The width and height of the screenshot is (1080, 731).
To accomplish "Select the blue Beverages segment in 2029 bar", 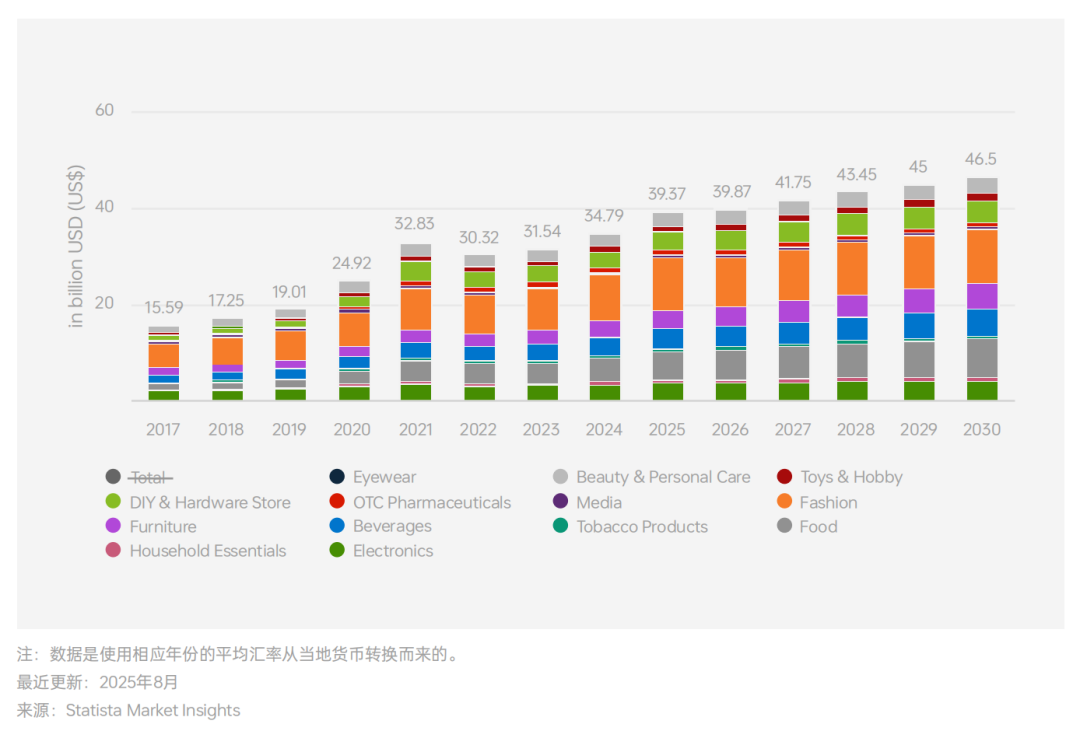I will click(x=920, y=325).
